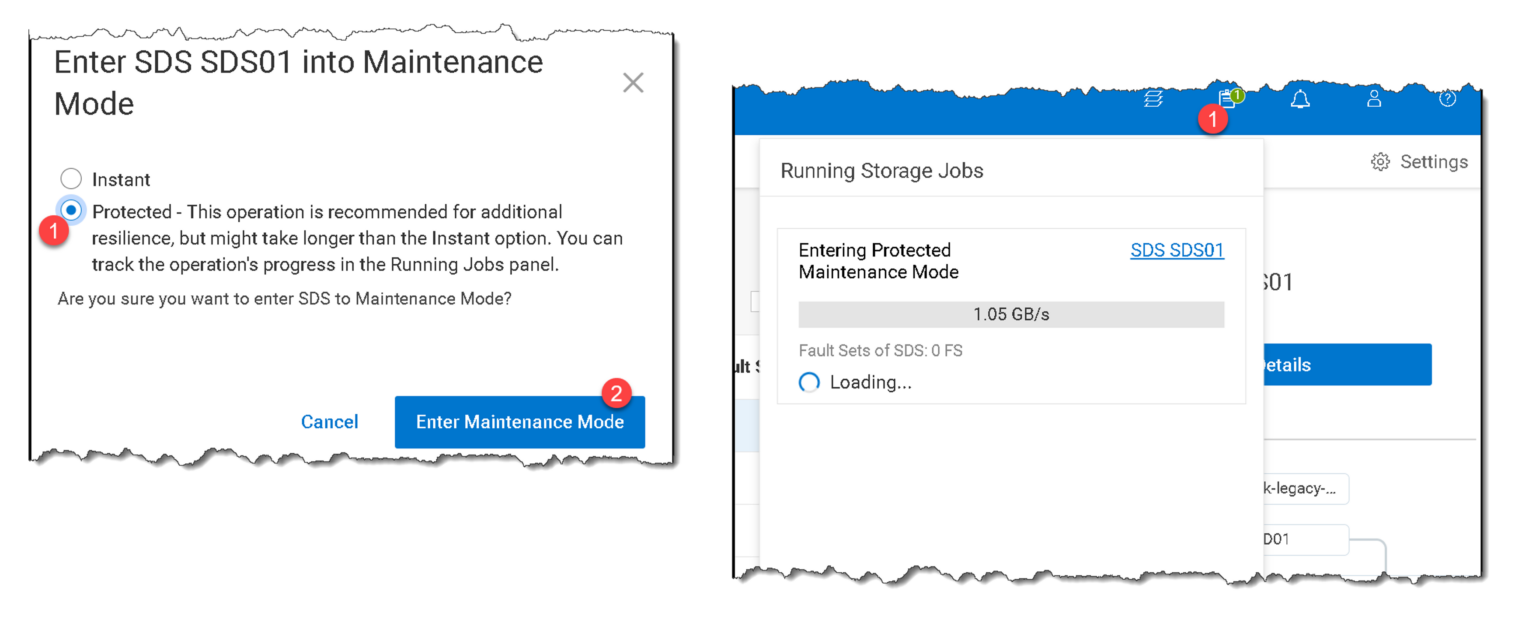Click the notification bell icon
Viewport: 1536px width, 630px height.
1301,98
